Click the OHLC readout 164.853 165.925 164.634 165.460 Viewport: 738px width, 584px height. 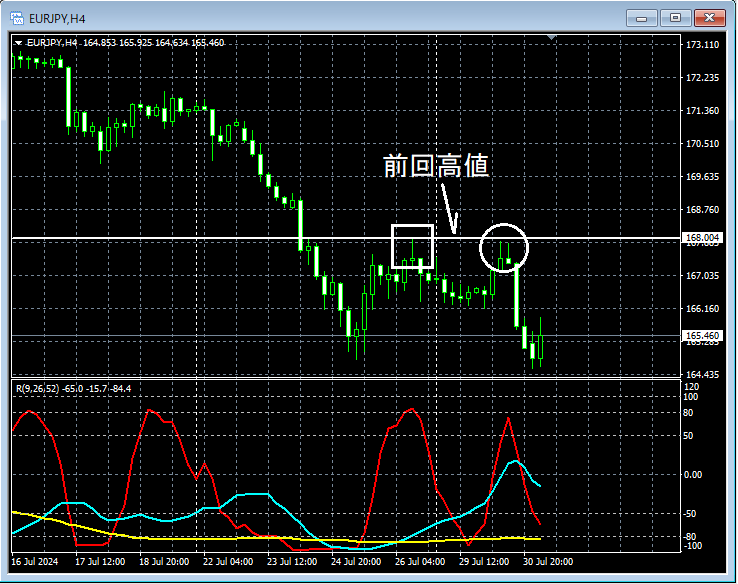coord(153,43)
